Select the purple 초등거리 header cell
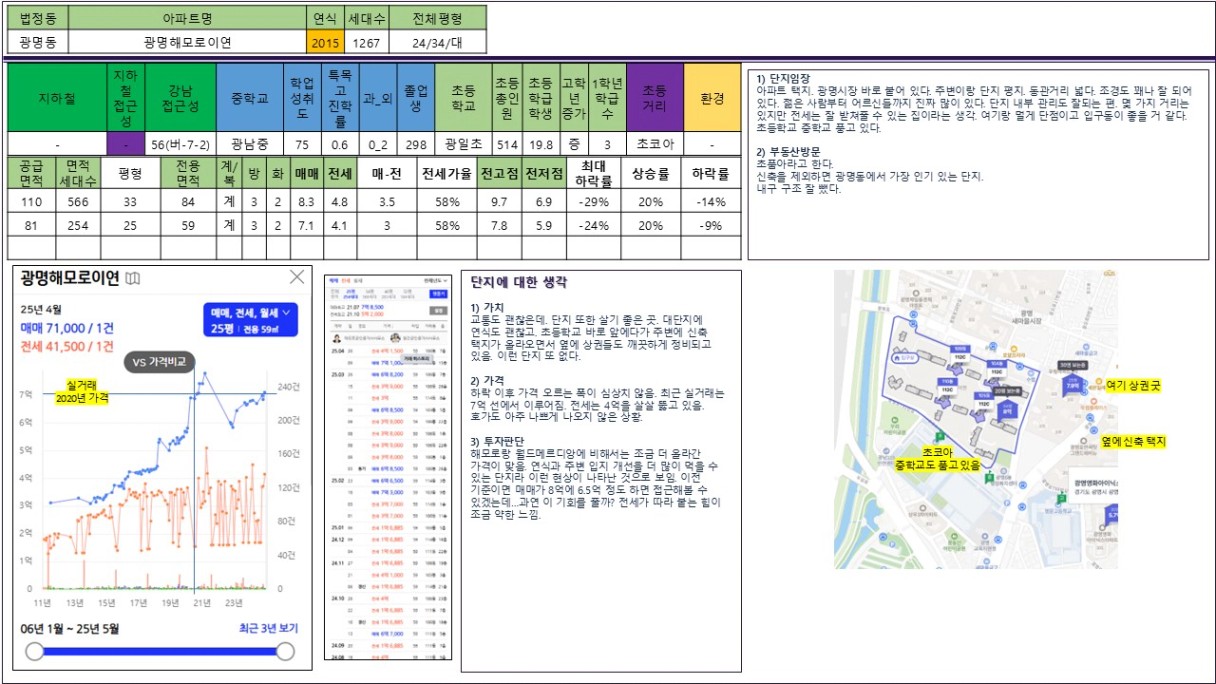Image resolution: width=1216 pixels, height=684 pixels. (655, 98)
